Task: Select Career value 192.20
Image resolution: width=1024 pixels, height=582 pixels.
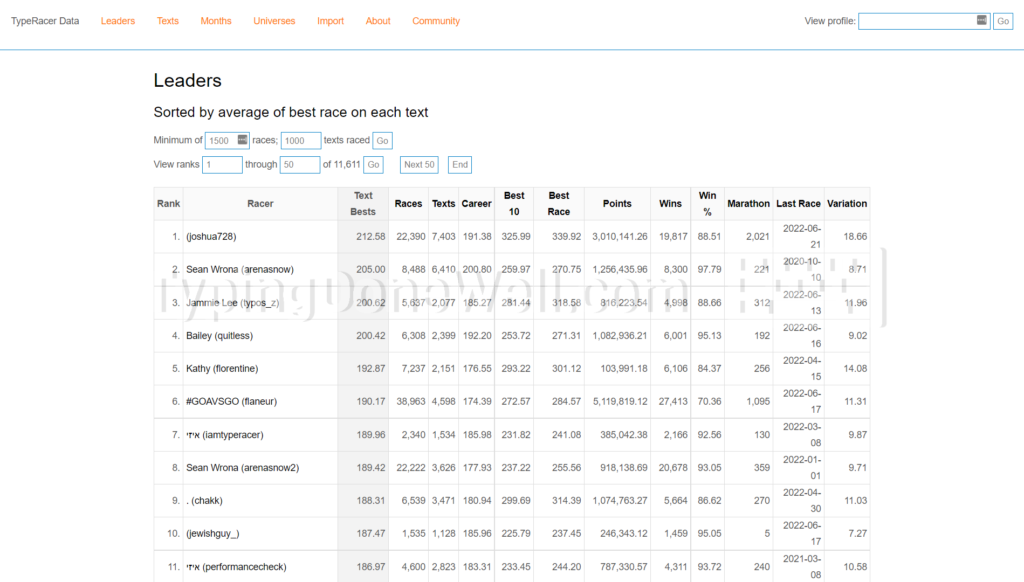Action: pos(477,336)
